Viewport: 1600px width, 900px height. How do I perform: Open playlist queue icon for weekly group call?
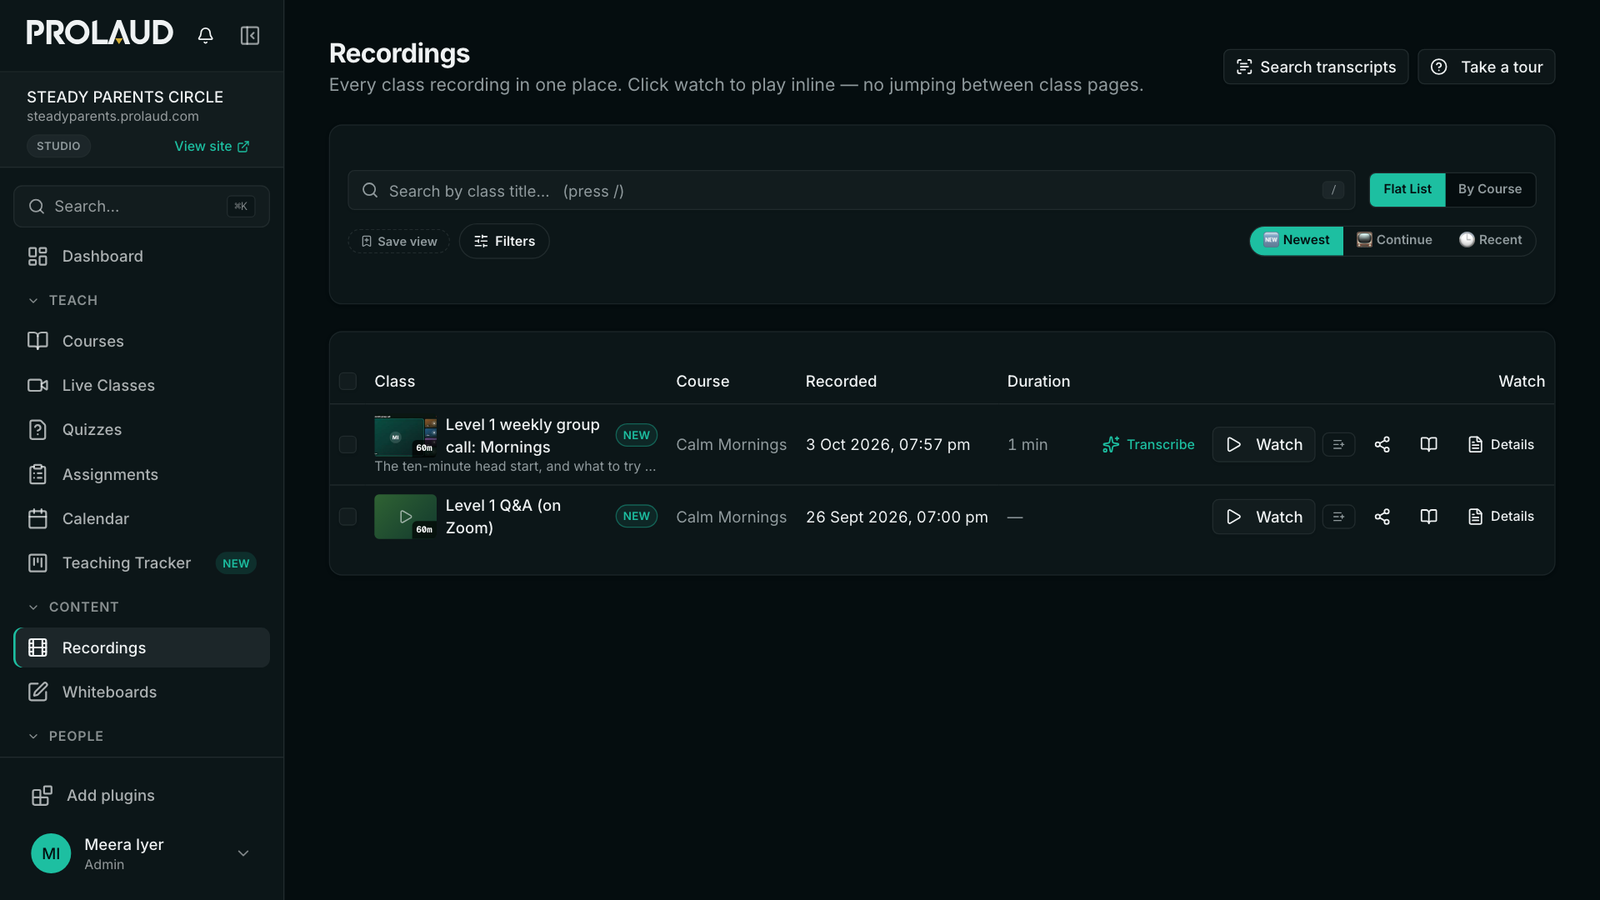[1339, 445]
